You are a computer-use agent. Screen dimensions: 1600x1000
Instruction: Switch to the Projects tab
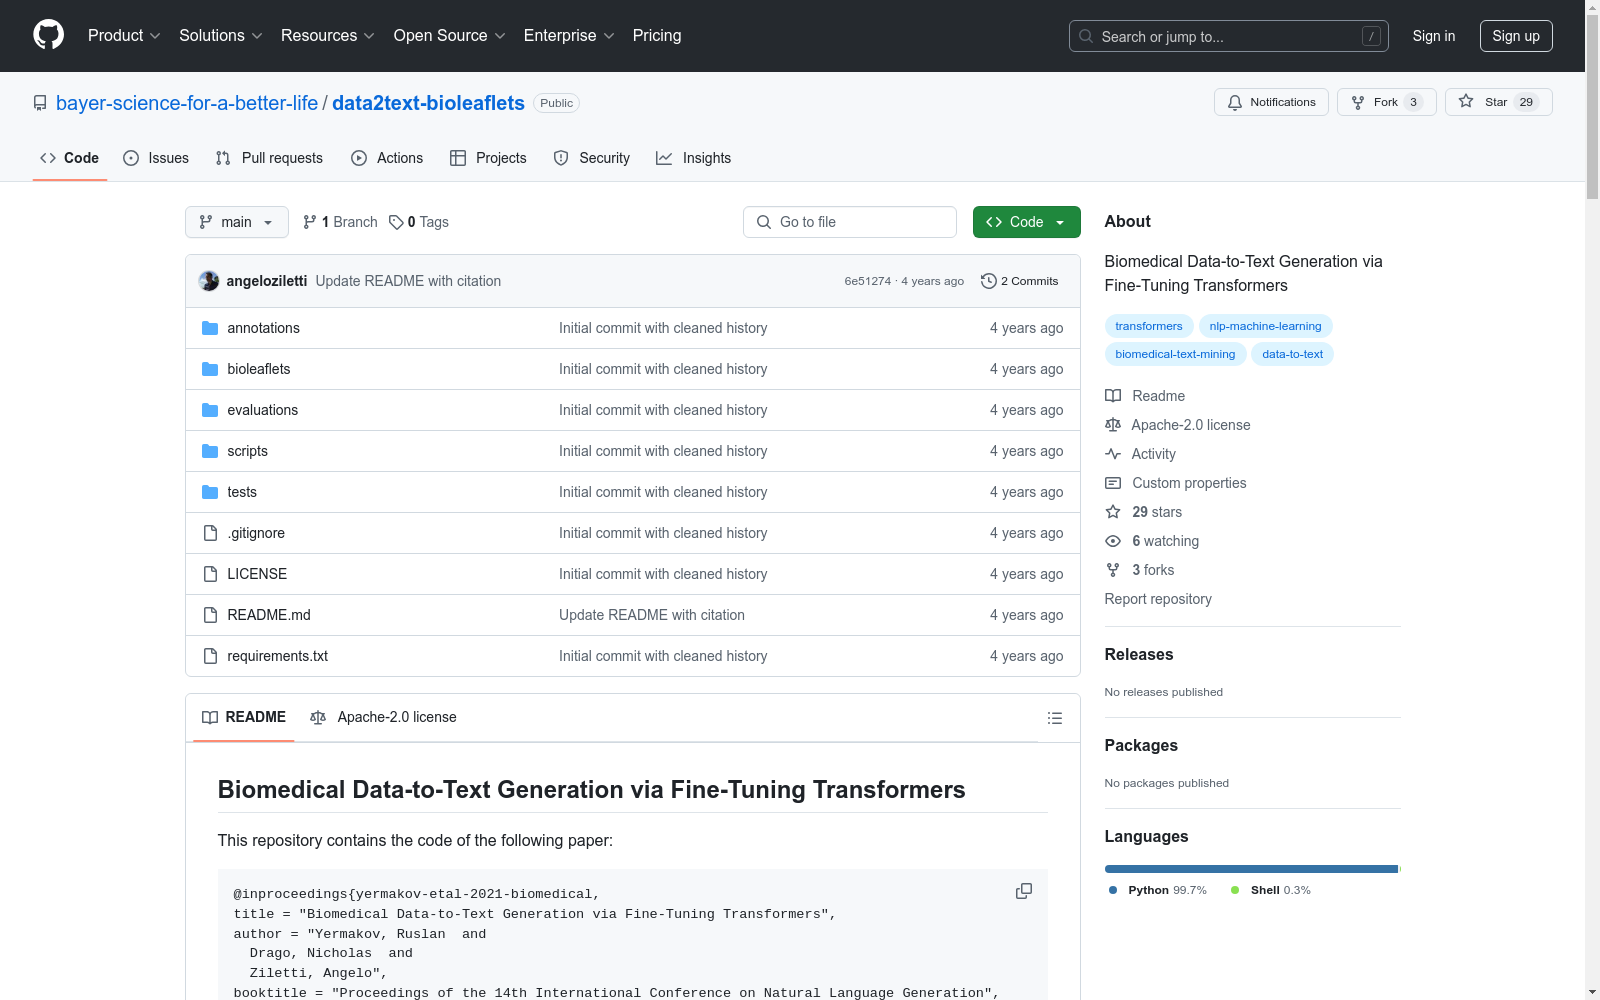(488, 158)
